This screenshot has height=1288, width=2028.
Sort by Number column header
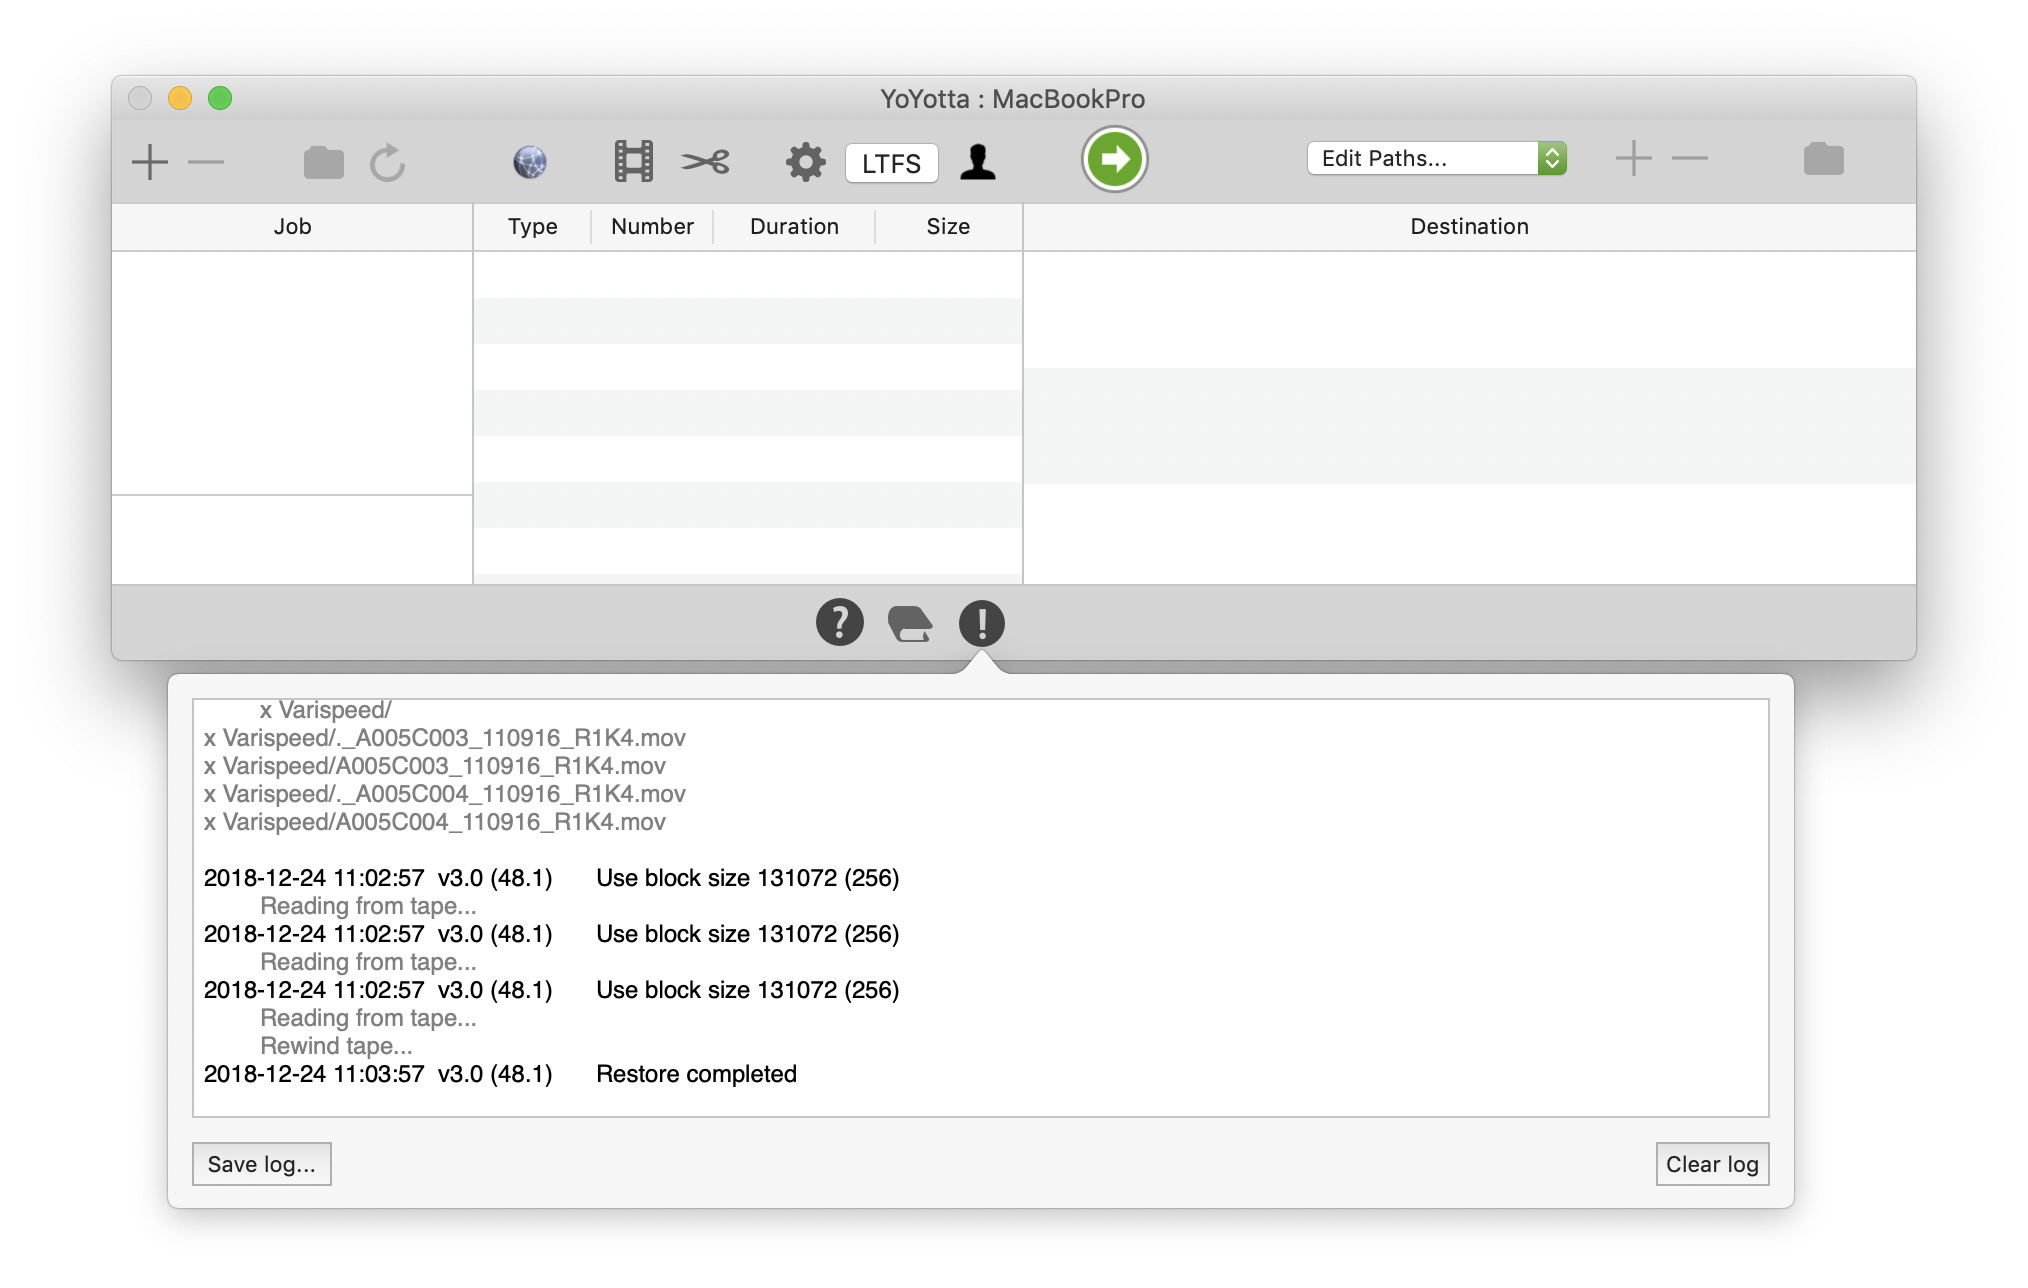click(652, 226)
